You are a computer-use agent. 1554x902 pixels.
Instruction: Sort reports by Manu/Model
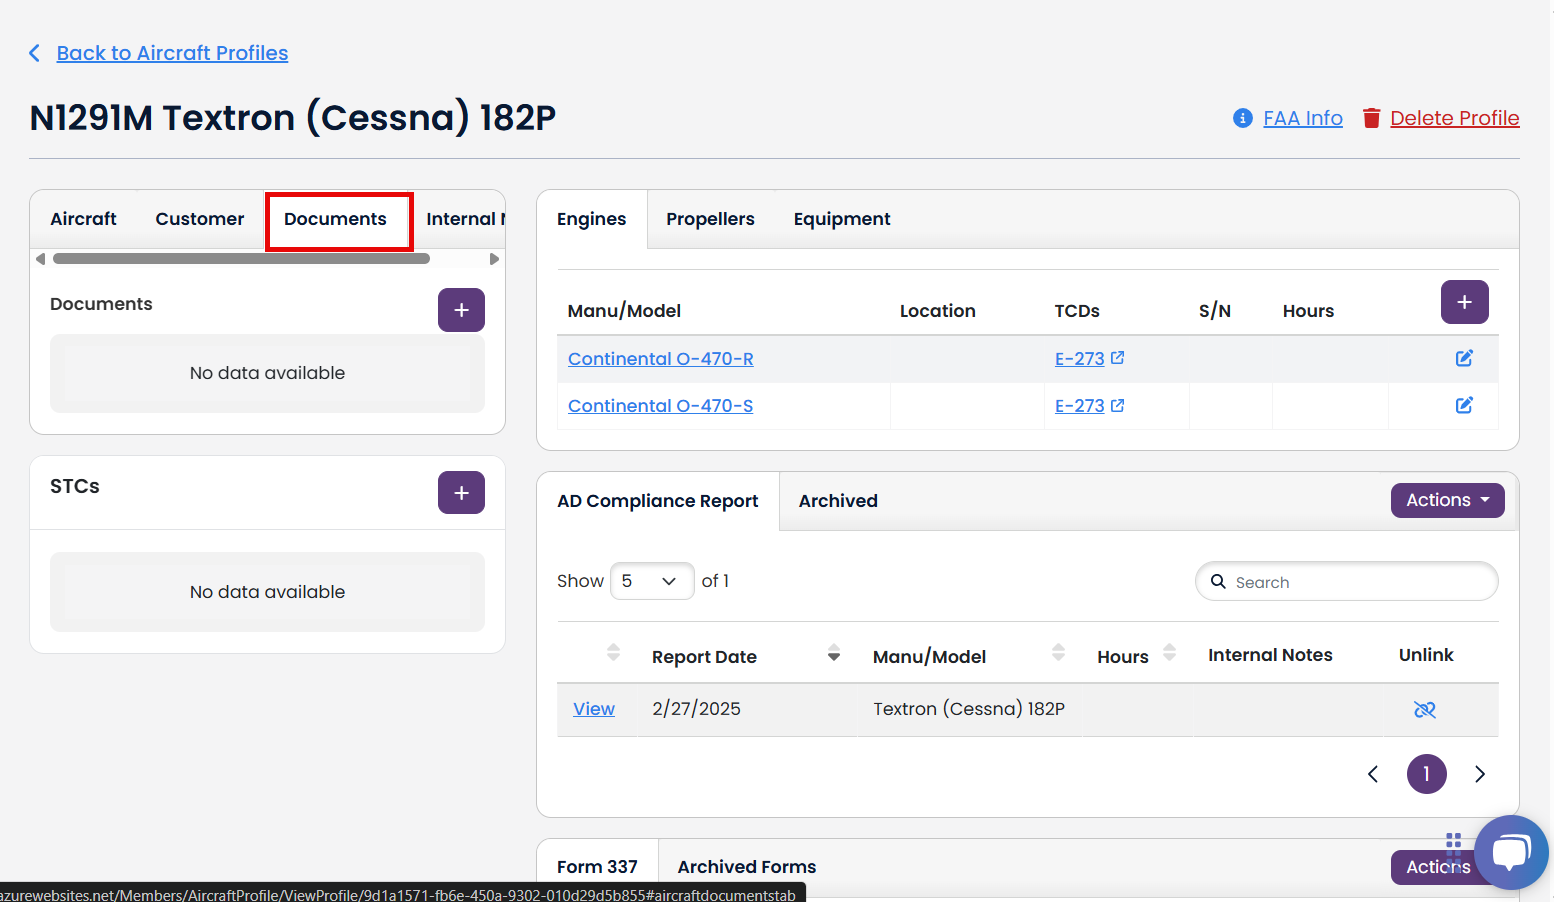coord(1059,653)
